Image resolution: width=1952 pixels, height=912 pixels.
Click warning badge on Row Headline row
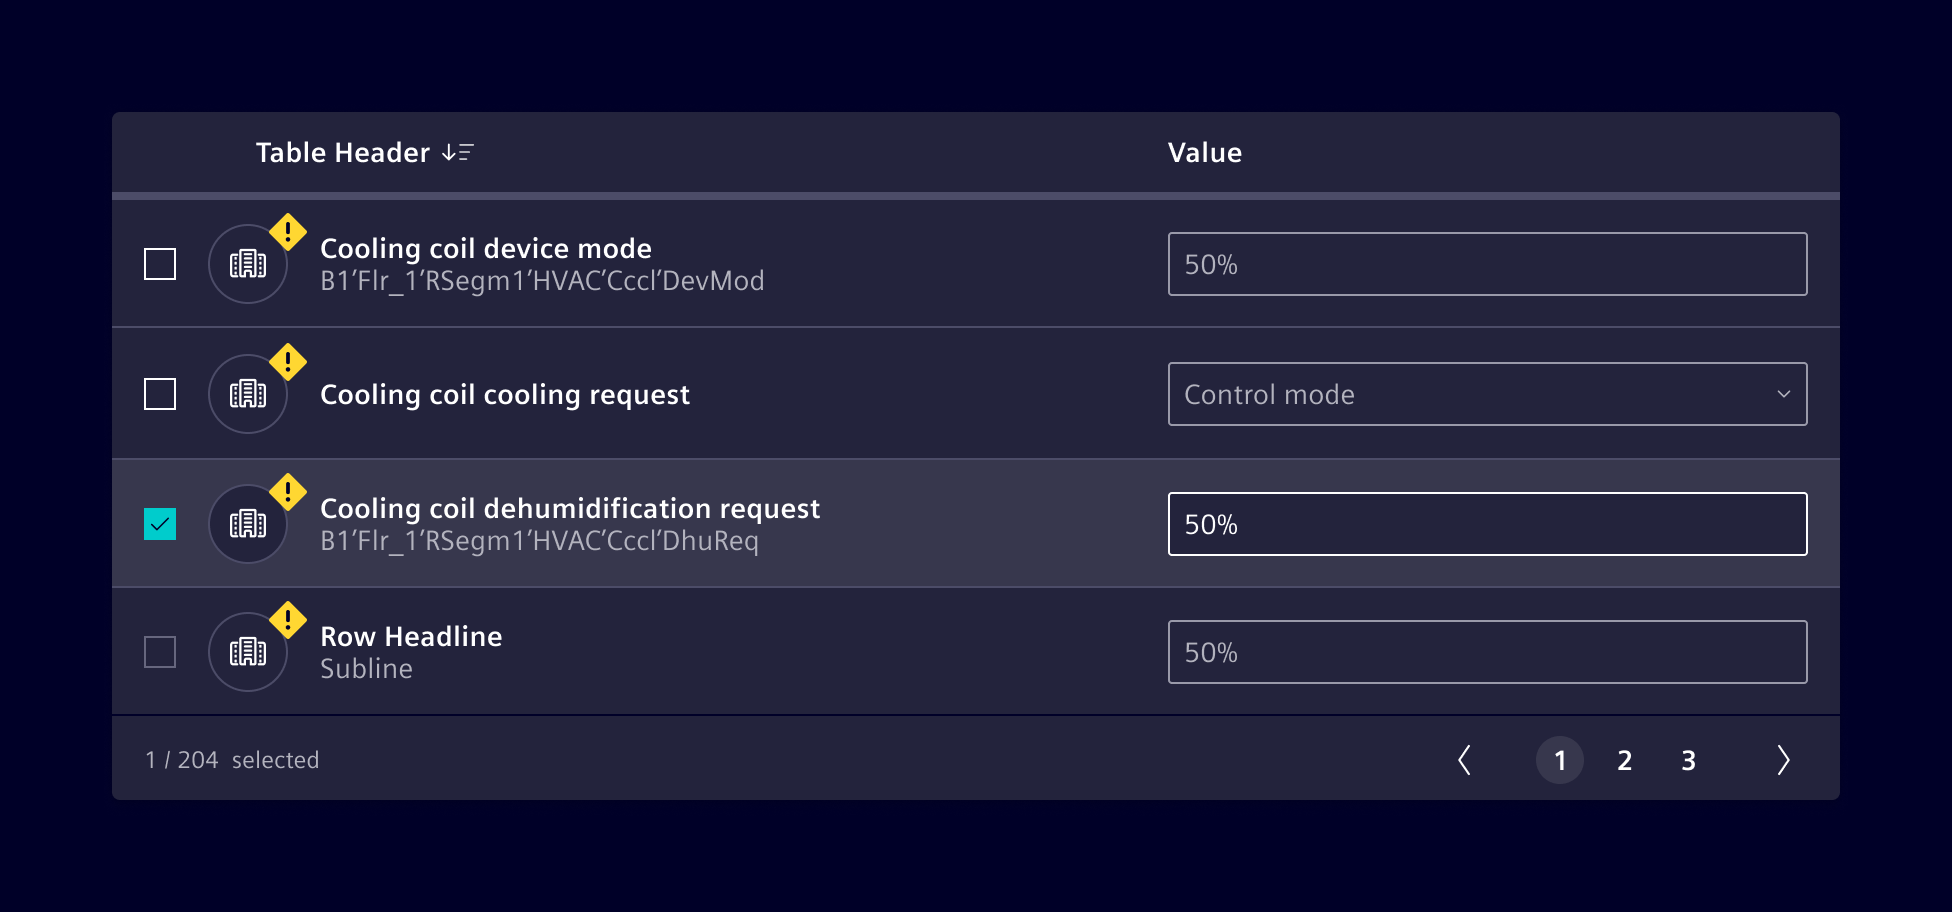[x=288, y=620]
